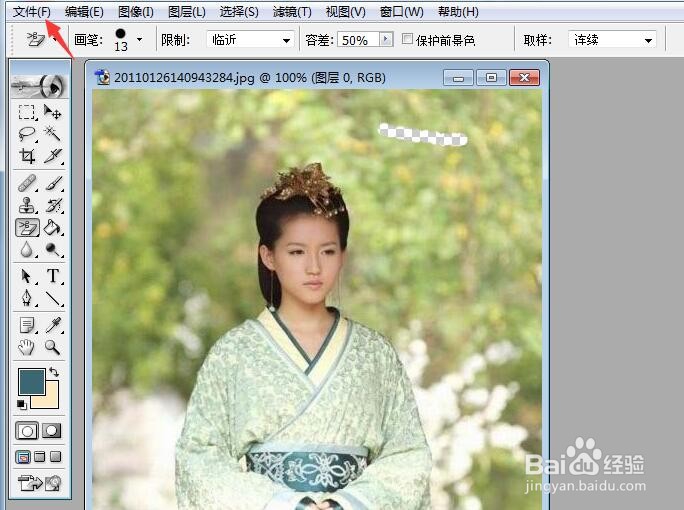Open the 限制 dropdown showing 临近
This screenshot has height=510, width=684.
(x=250, y=40)
